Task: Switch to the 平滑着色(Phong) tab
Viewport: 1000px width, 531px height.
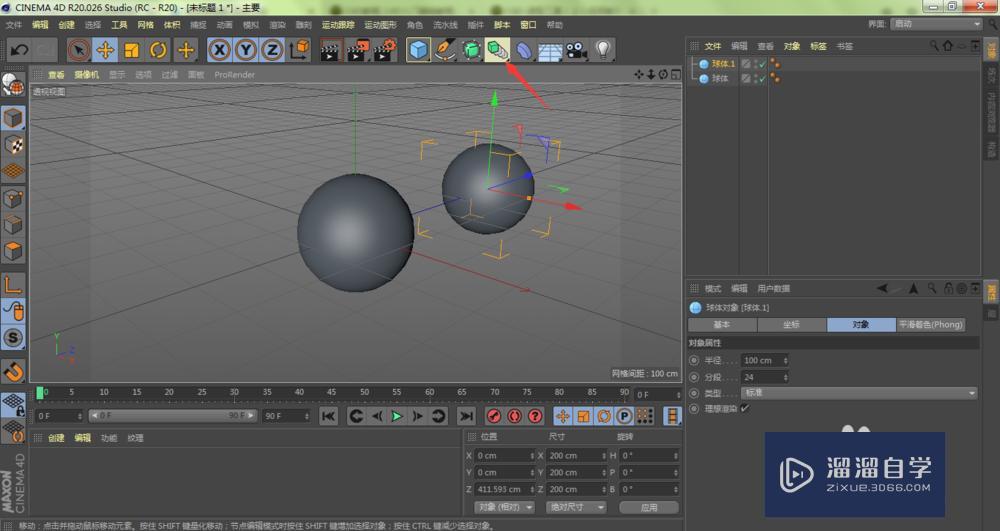Action: pyautogui.click(x=930, y=324)
